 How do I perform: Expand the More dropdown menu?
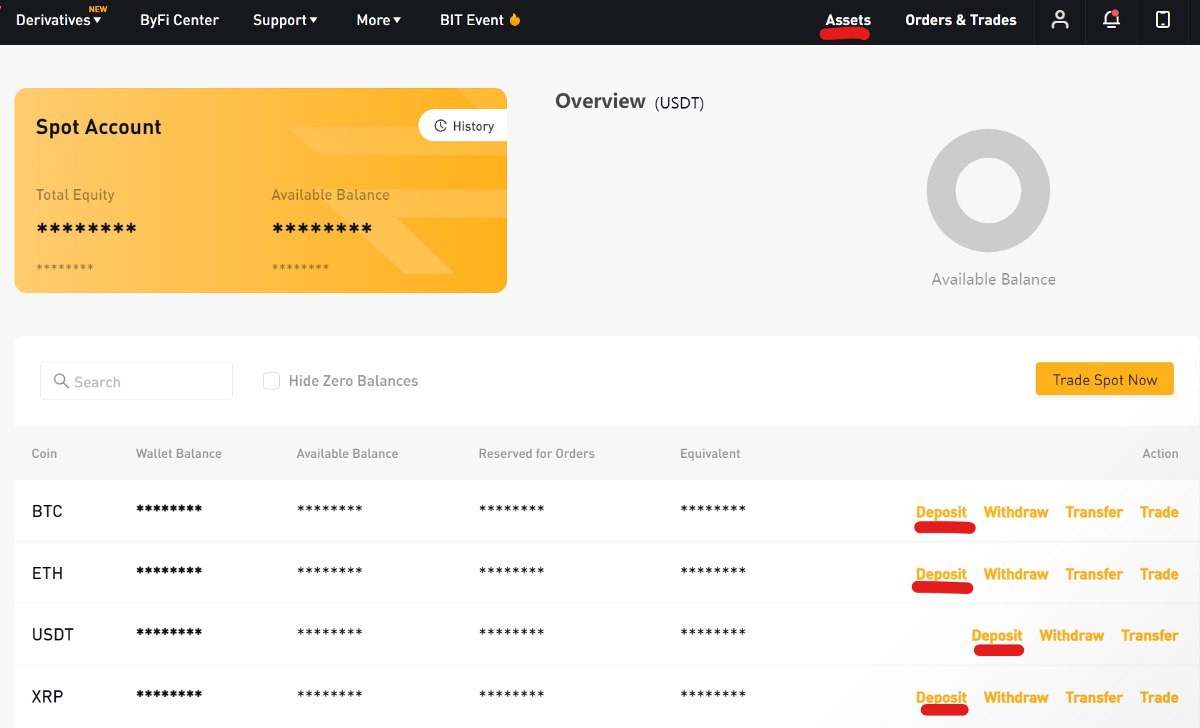click(x=379, y=20)
